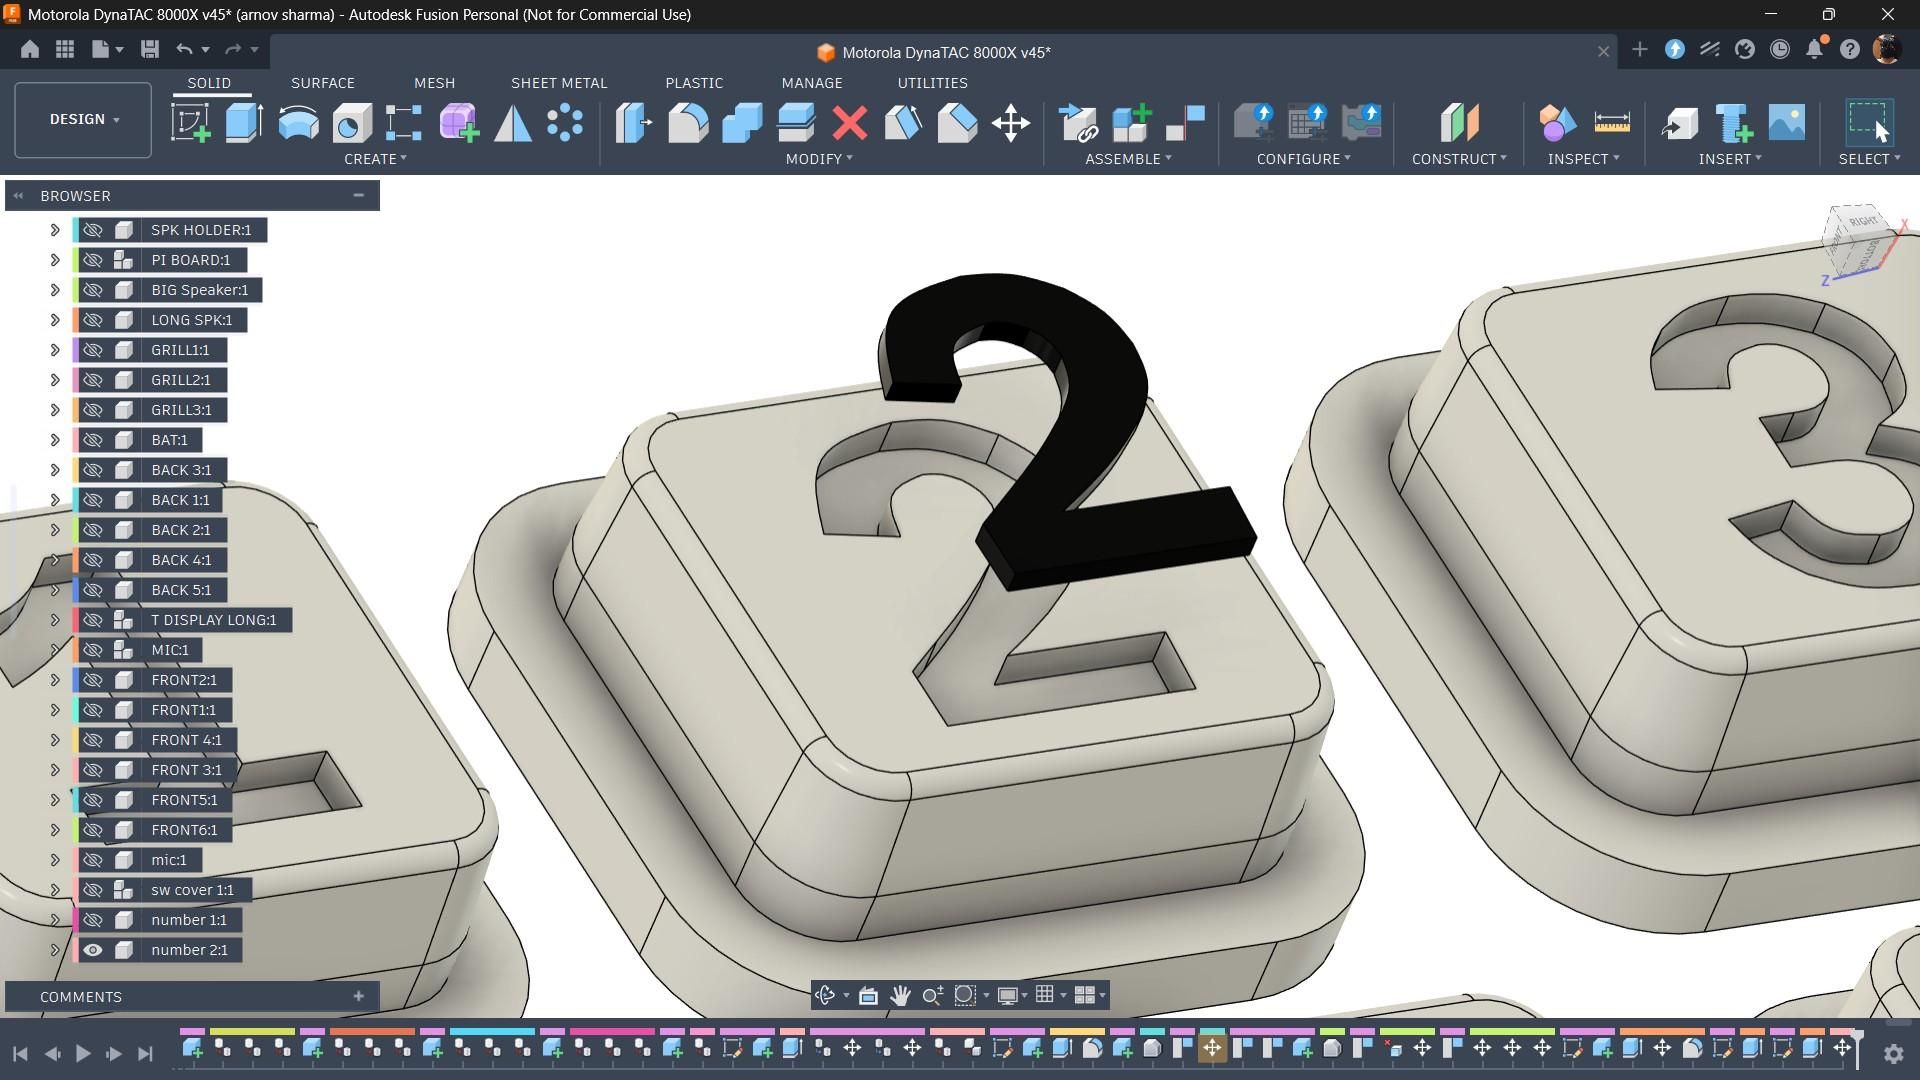Switch to the UTILITIES tab
The image size is (1920, 1080).
pyautogui.click(x=932, y=83)
